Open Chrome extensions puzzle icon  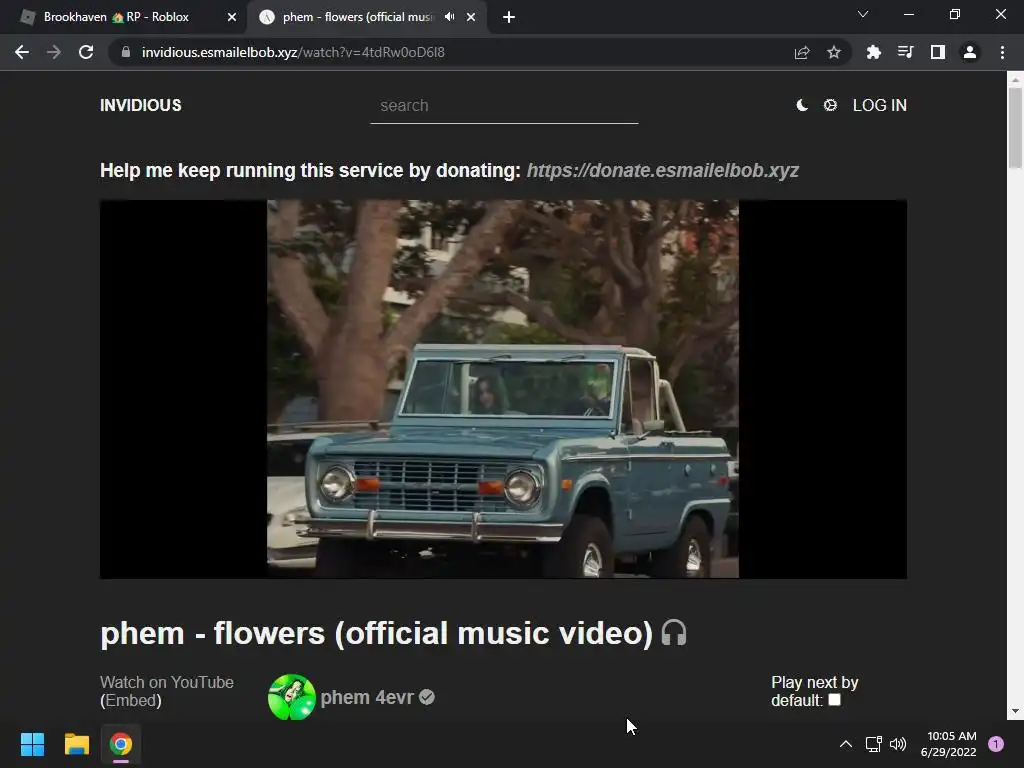873,52
